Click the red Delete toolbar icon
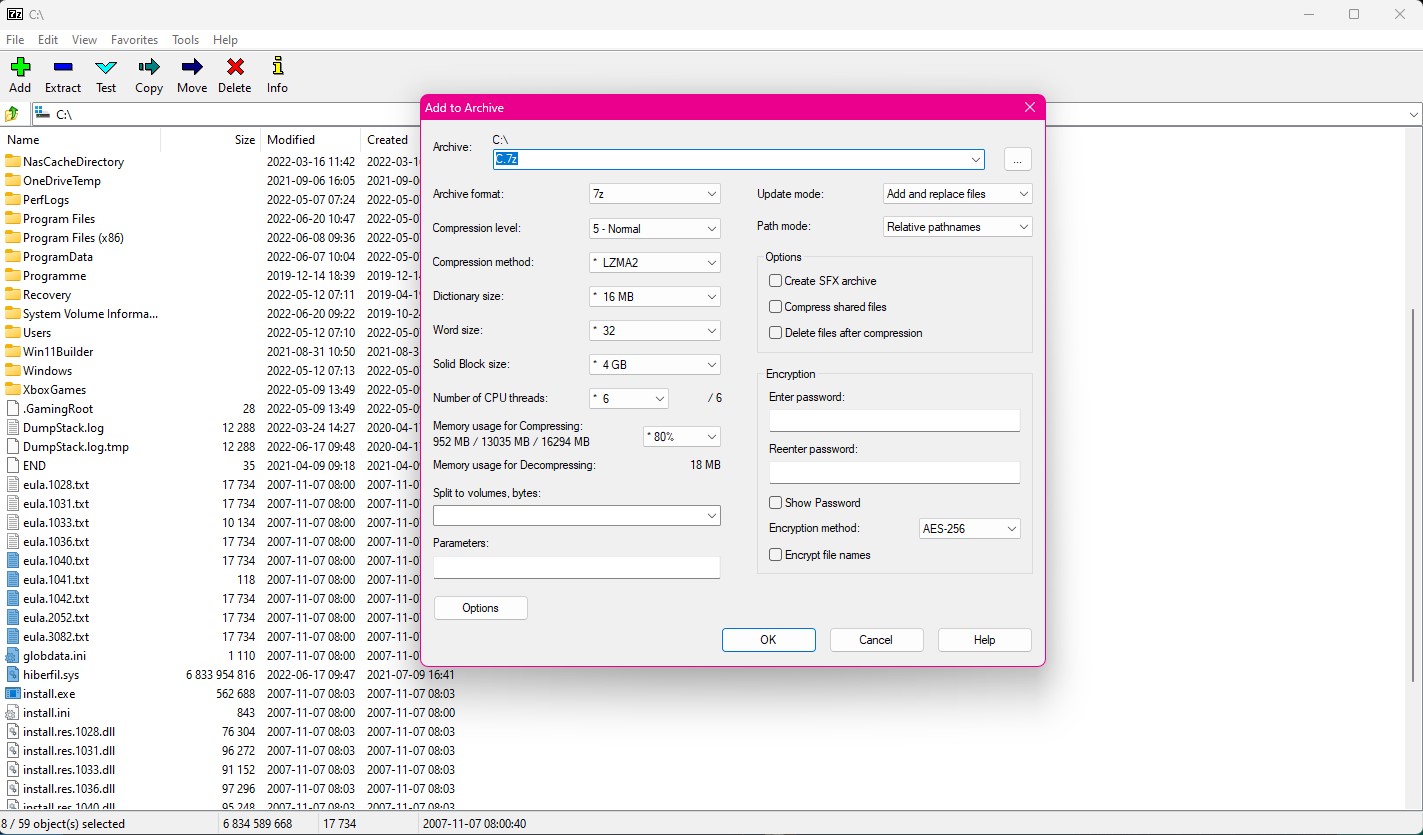Image resolution: width=1423 pixels, height=835 pixels. pos(235,68)
